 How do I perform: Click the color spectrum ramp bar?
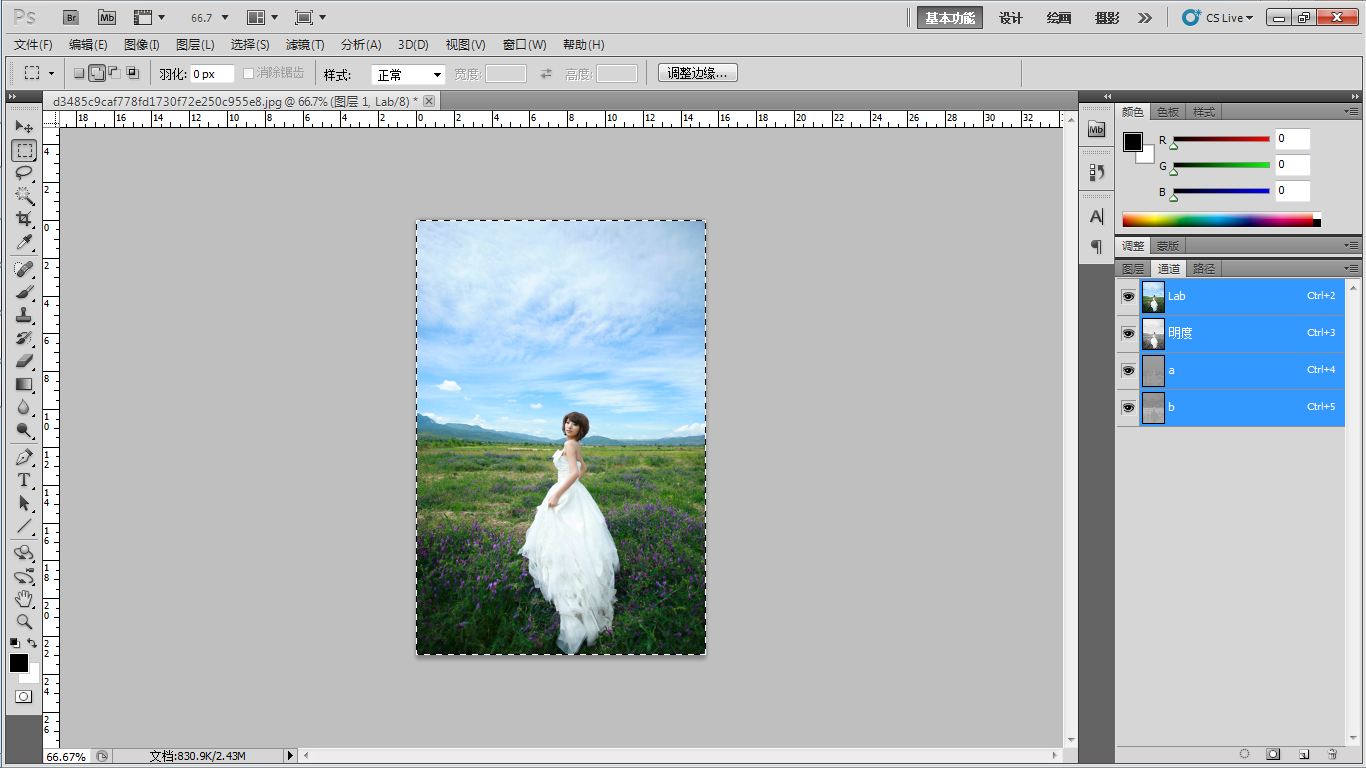click(x=1217, y=220)
